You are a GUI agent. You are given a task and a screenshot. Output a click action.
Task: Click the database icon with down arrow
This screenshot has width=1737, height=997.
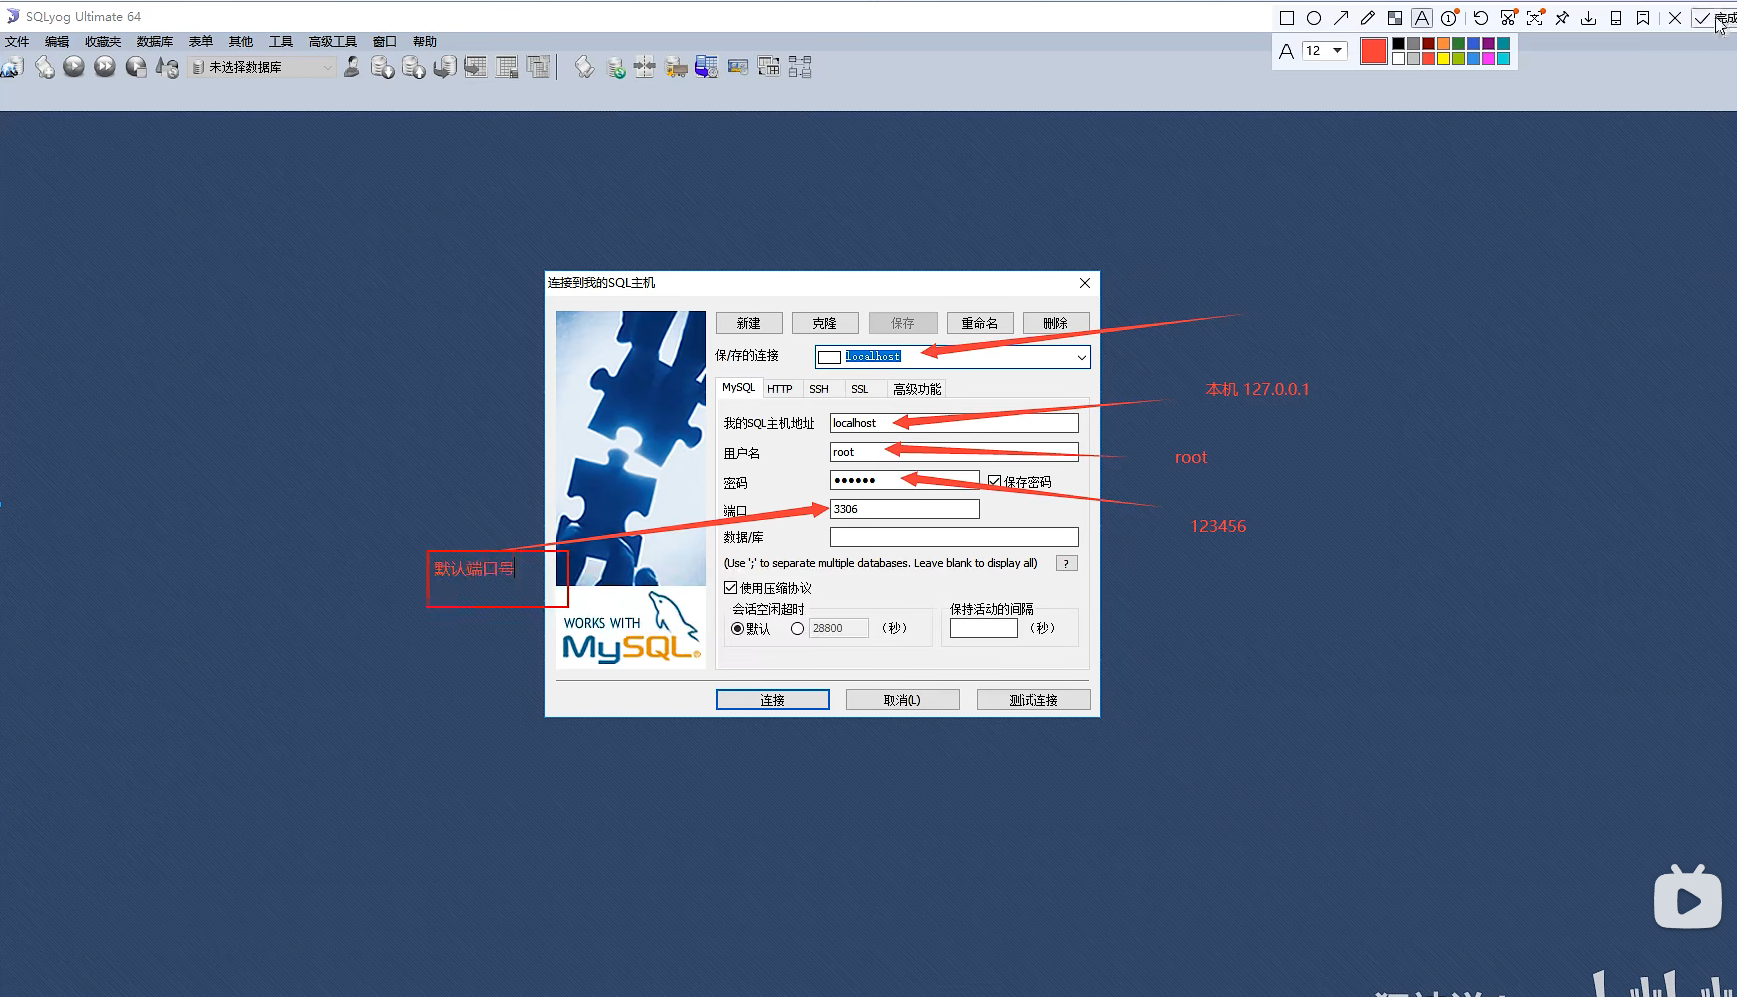tap(382, 67)
